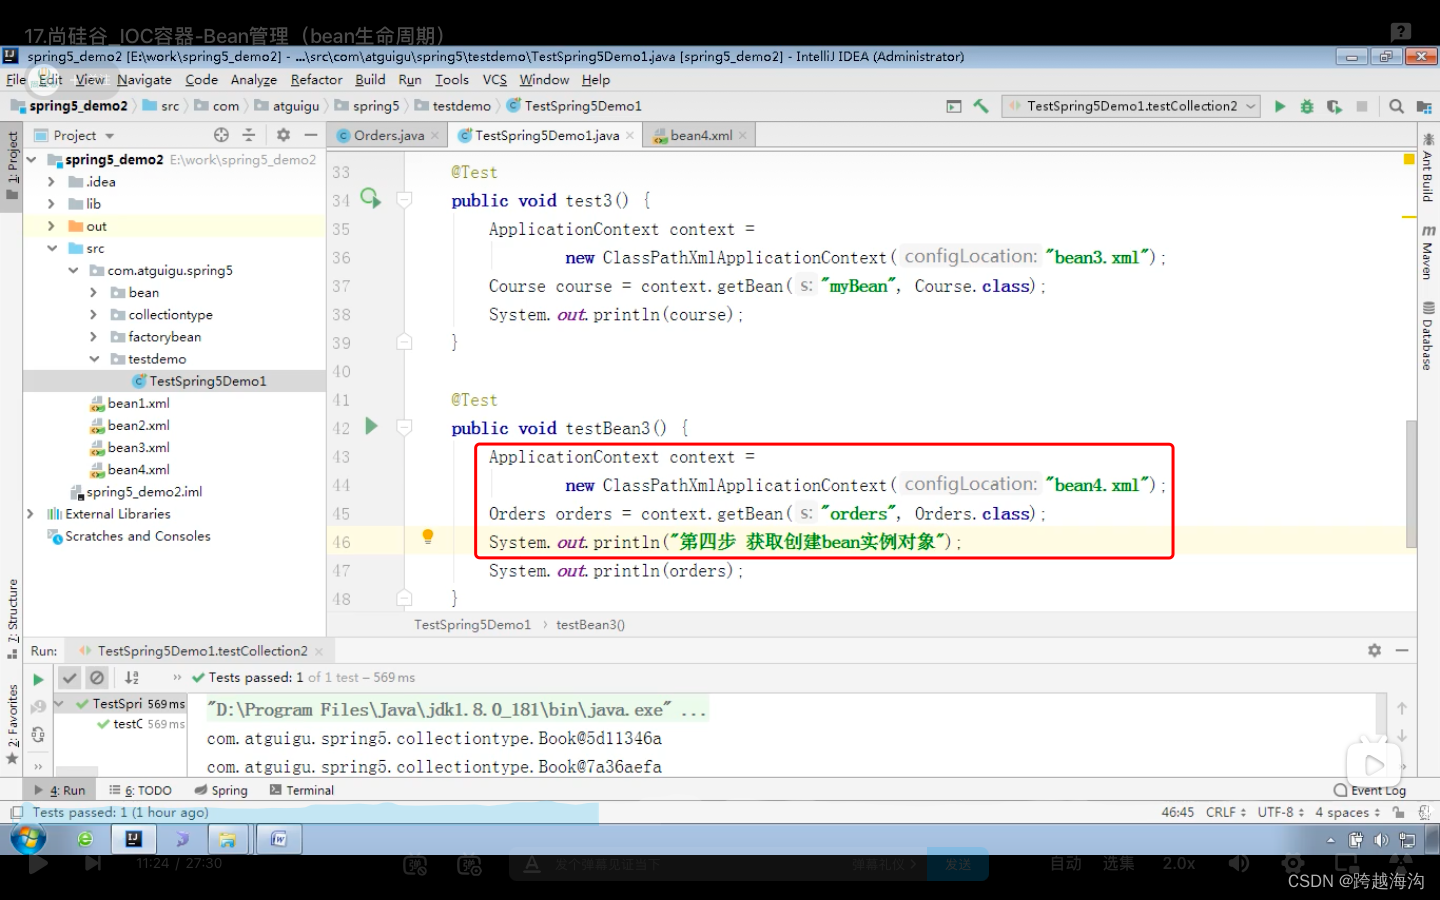The width and height of the screenshot is (1440, 900).
Task: Click sort alphabetically icon in Run panel
Action: click(132, 678)
